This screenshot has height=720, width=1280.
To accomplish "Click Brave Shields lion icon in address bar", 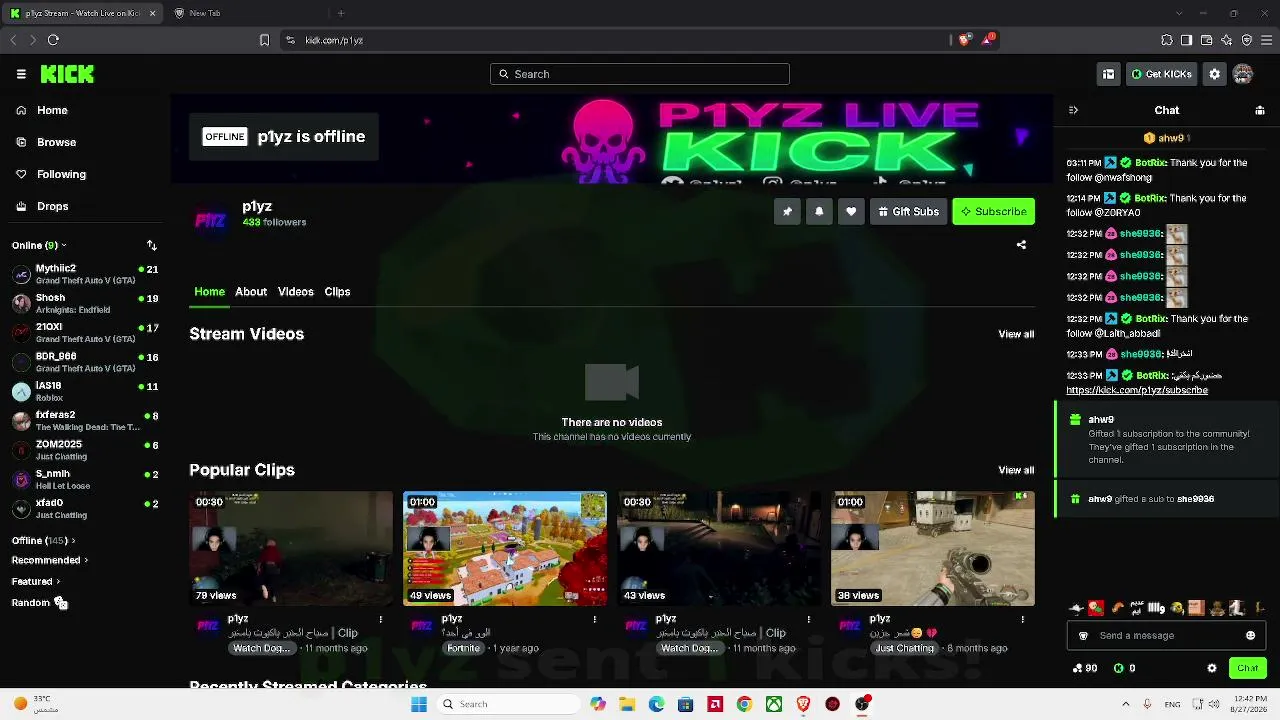I will (964, 40).
